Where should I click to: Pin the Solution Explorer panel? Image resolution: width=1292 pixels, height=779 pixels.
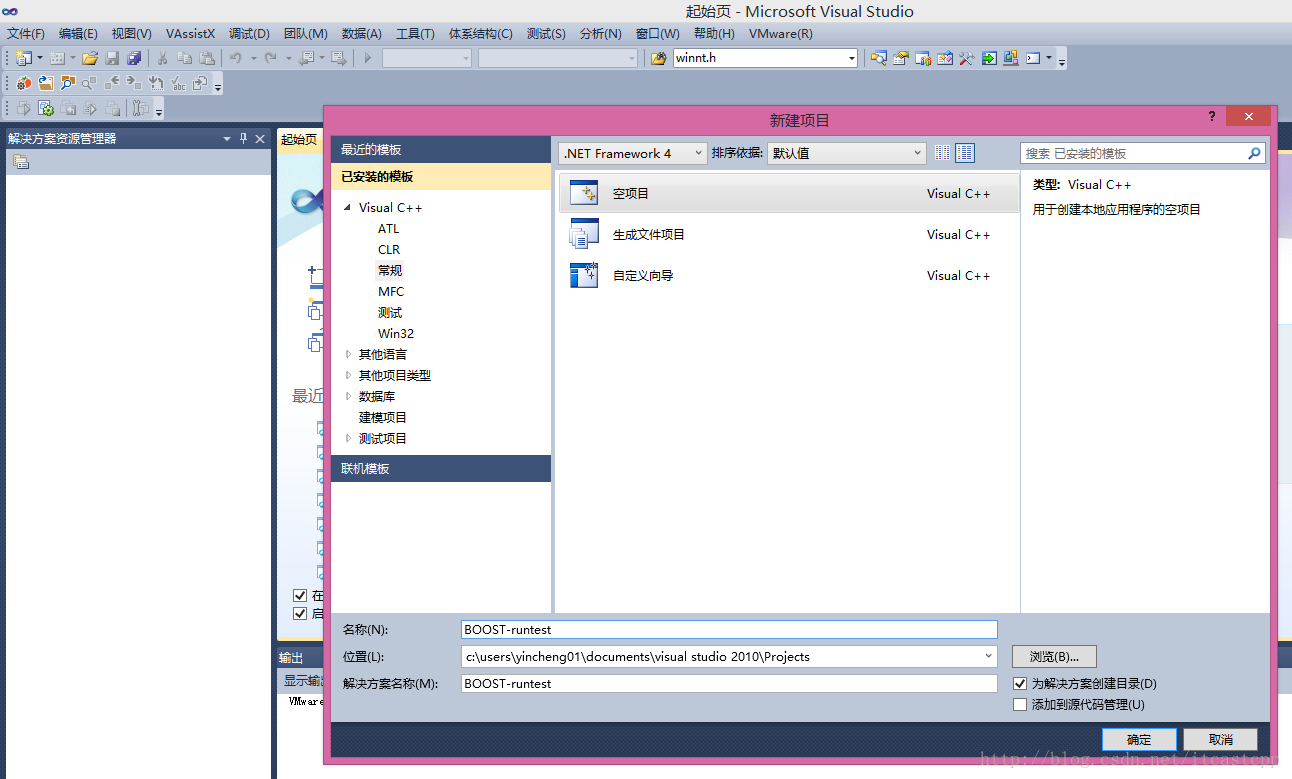tap(243, 139)
